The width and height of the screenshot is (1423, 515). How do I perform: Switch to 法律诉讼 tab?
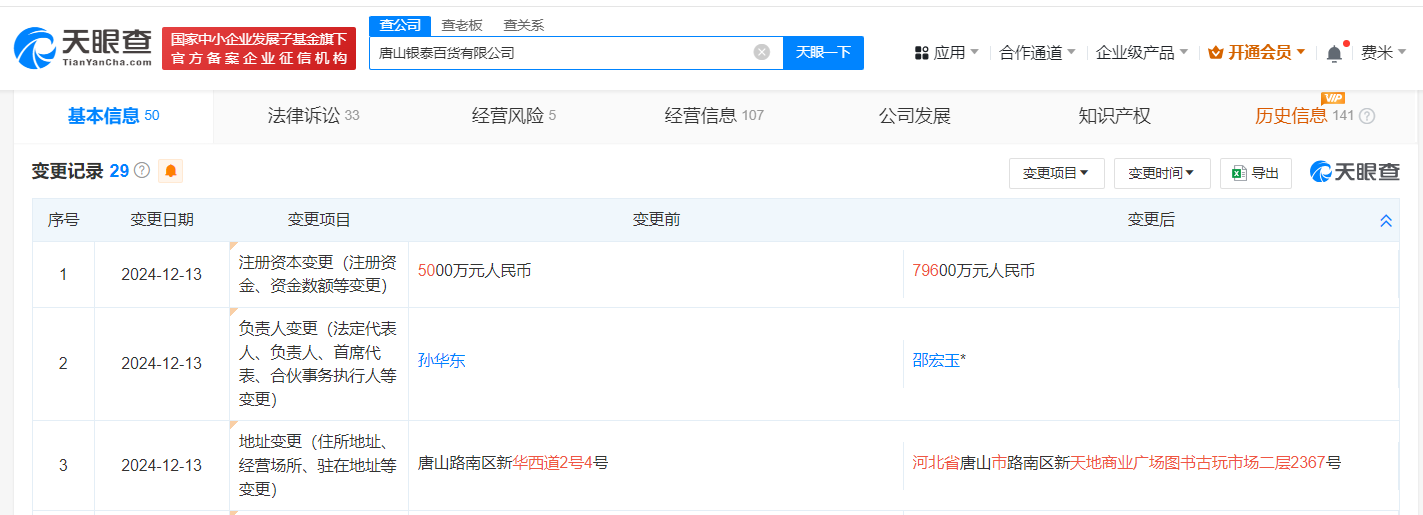click(313, 116)
